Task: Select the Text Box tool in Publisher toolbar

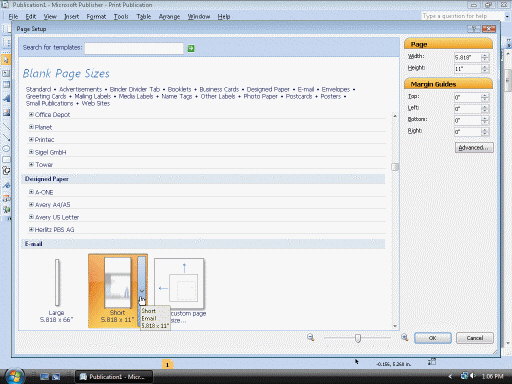Action: tap(6, 73)
